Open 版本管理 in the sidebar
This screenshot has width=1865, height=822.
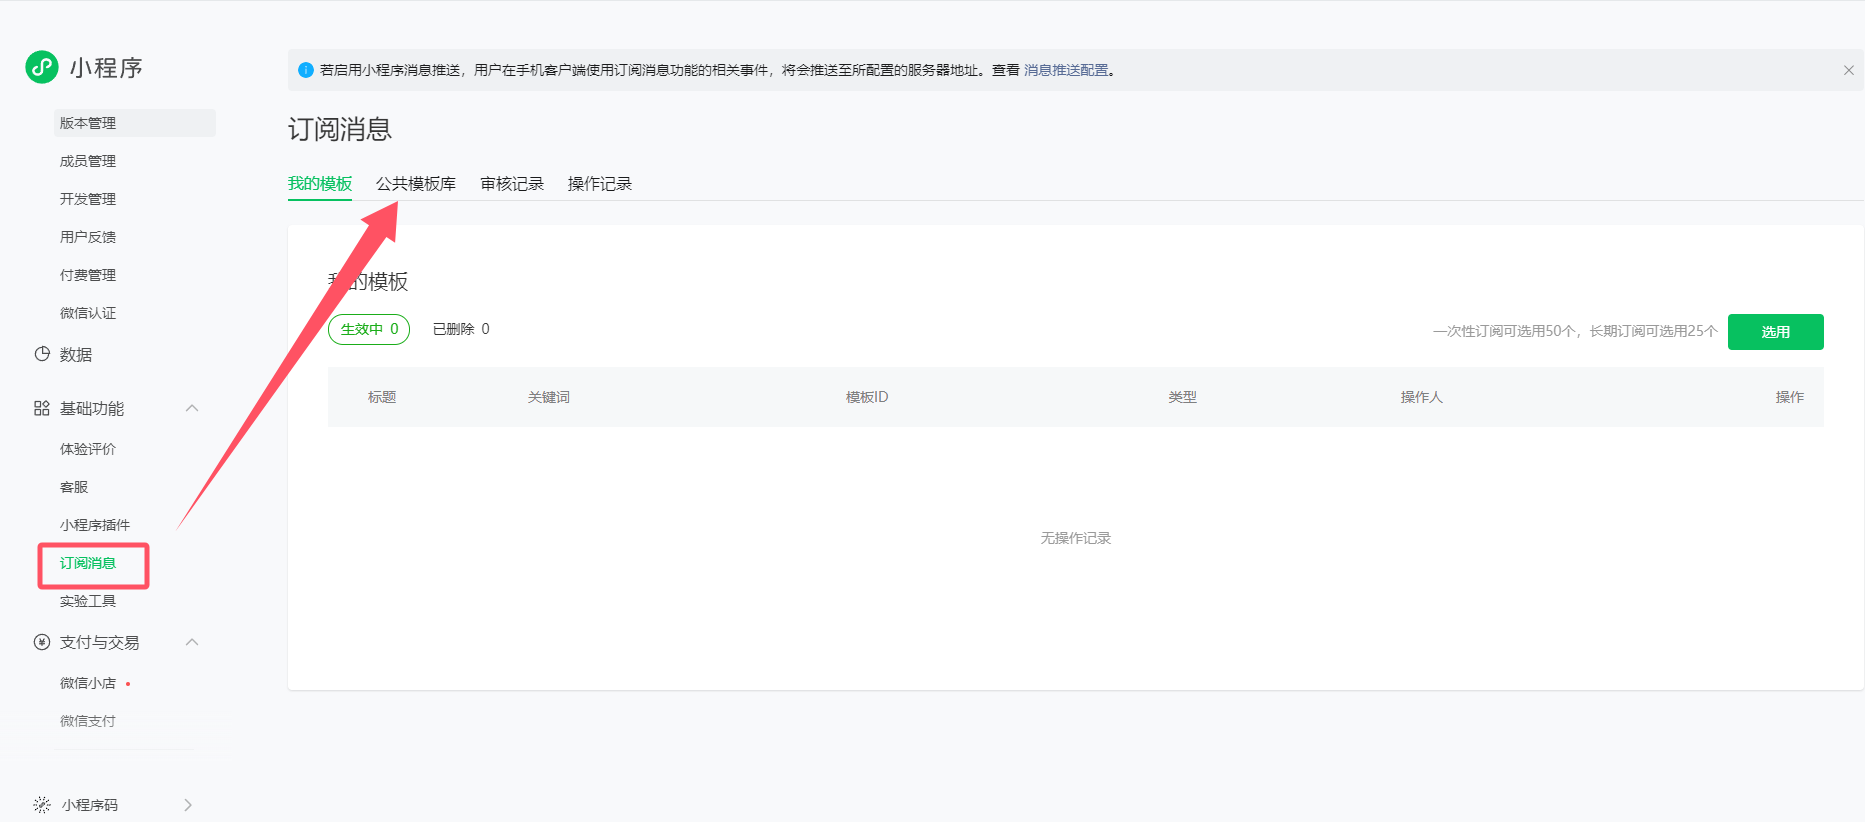(88, 123)
